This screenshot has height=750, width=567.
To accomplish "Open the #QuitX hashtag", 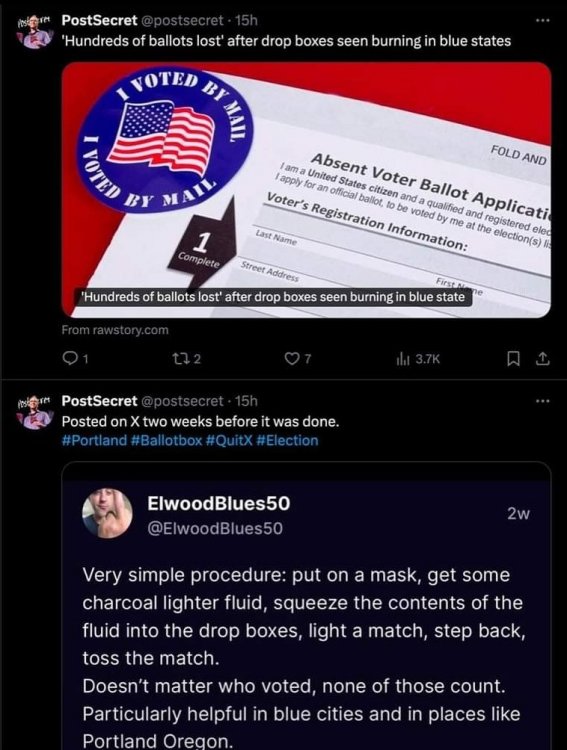I will tap(229, 440).
